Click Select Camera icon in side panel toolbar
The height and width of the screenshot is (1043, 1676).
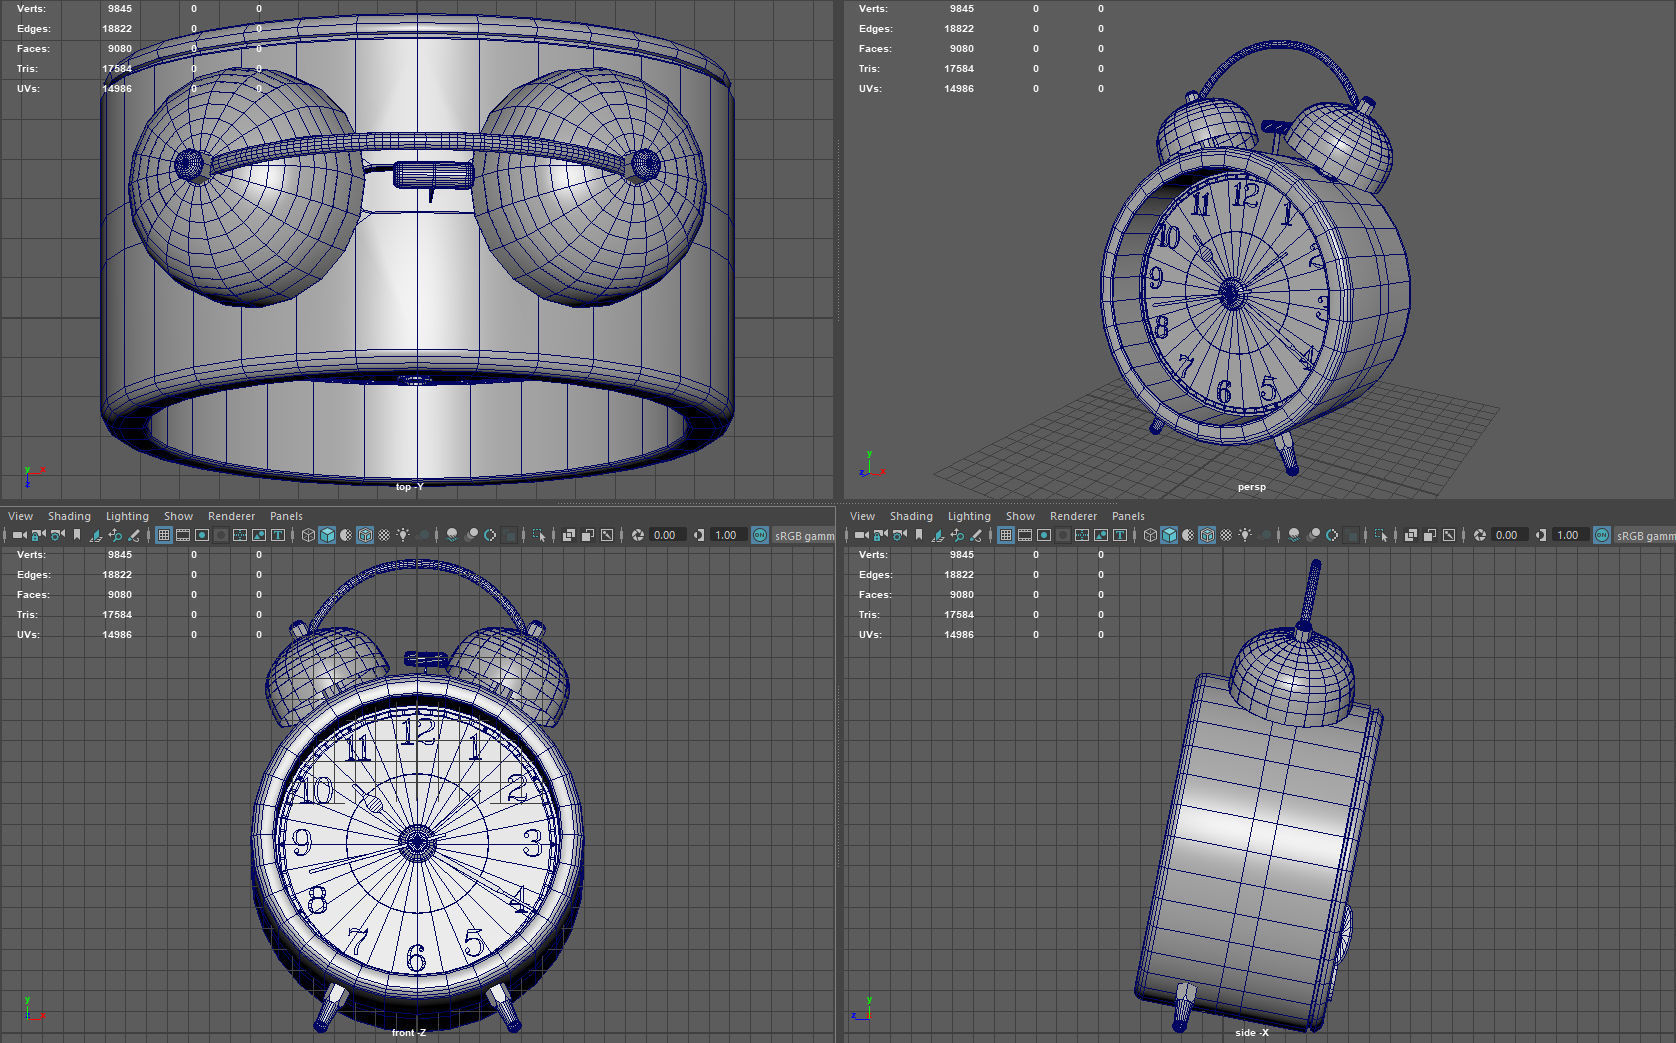point(861,535)
